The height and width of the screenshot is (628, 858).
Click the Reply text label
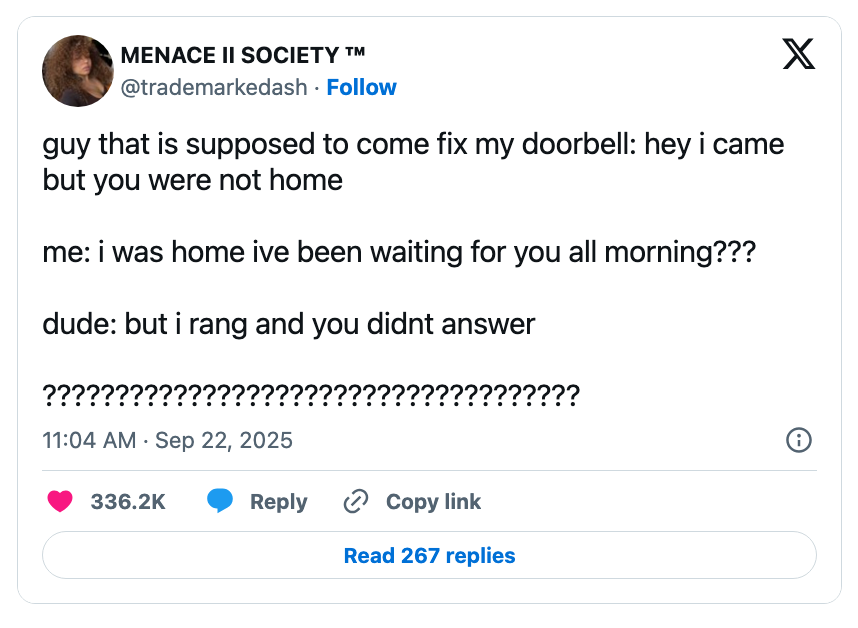pyautogui.click(x=278, y=501)
